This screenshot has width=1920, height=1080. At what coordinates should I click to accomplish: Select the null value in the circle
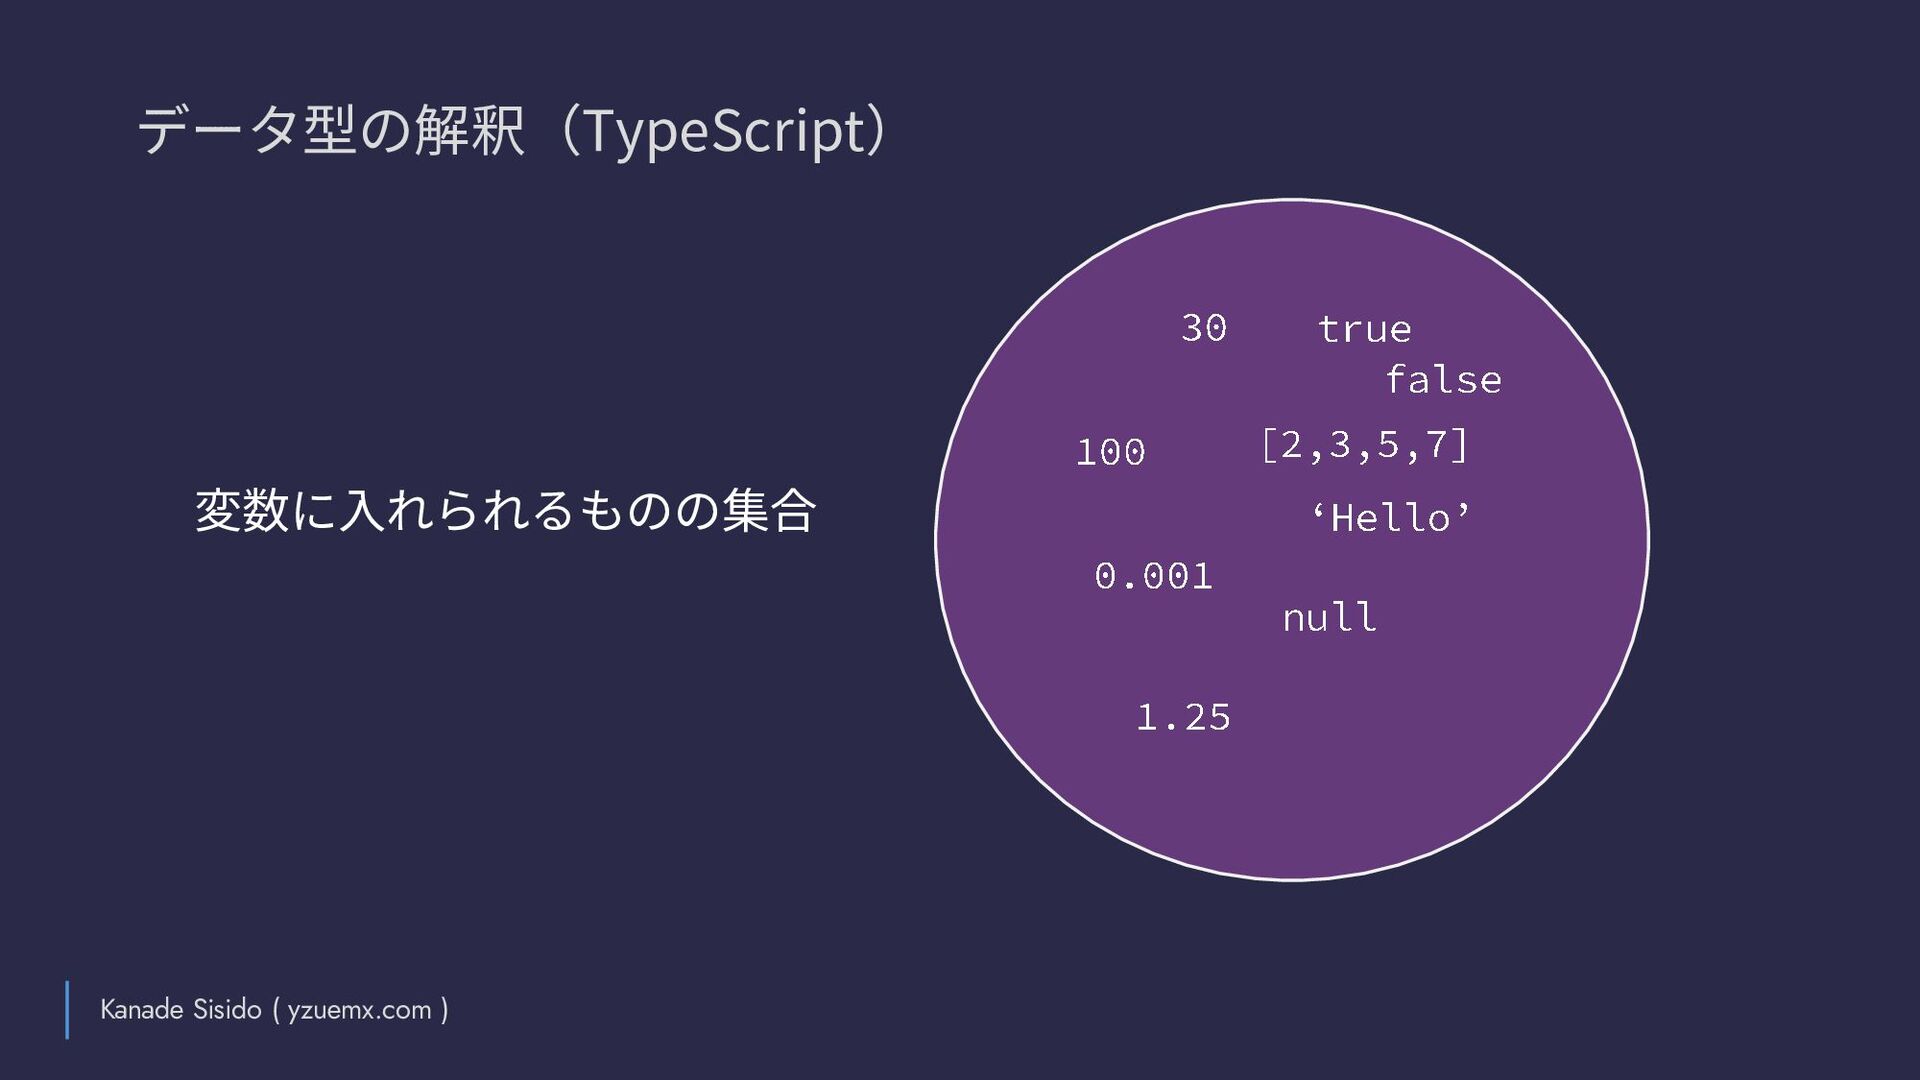(x=1329, y=617)
